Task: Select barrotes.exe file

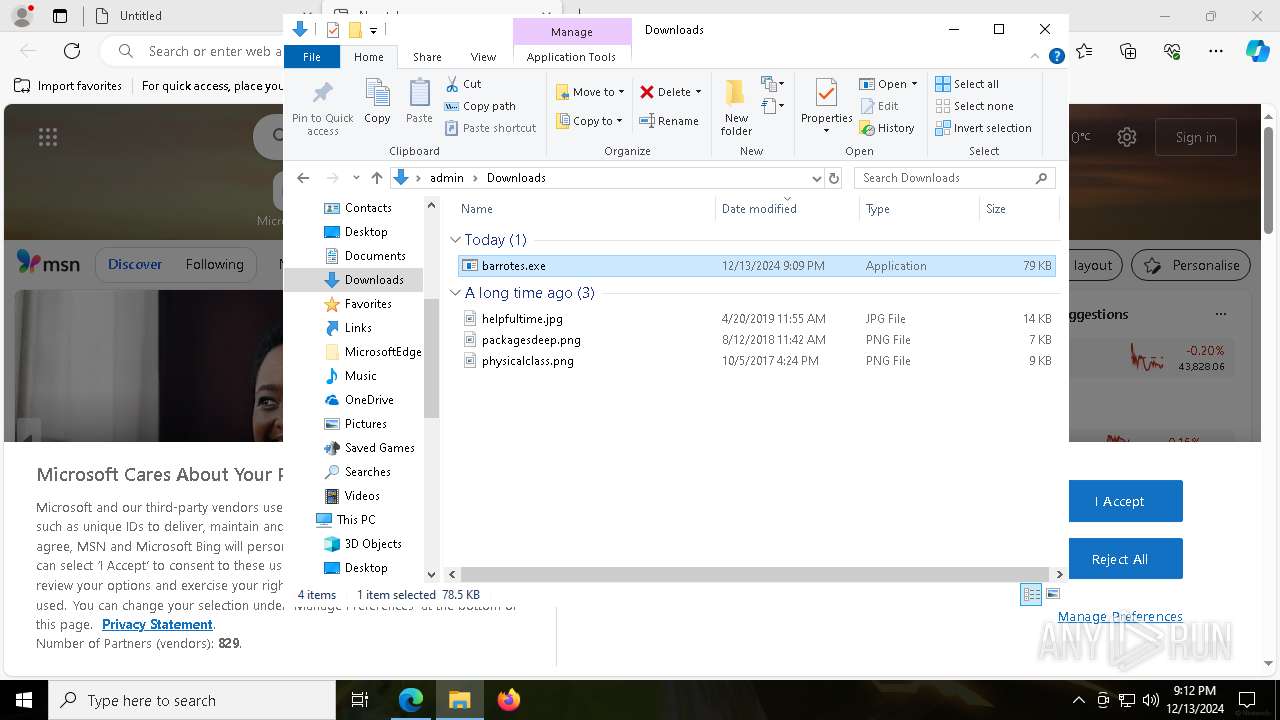Action: (756, 266)
